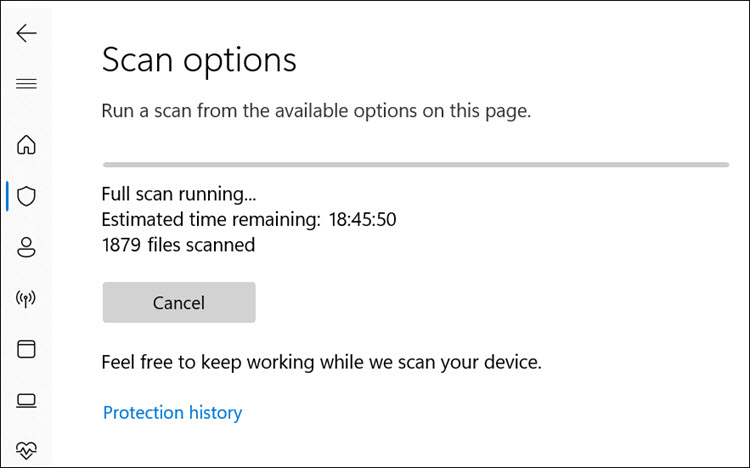750x468 pixels.
Task: Click the 'Run a scan' description text
Action: [316, 110]
